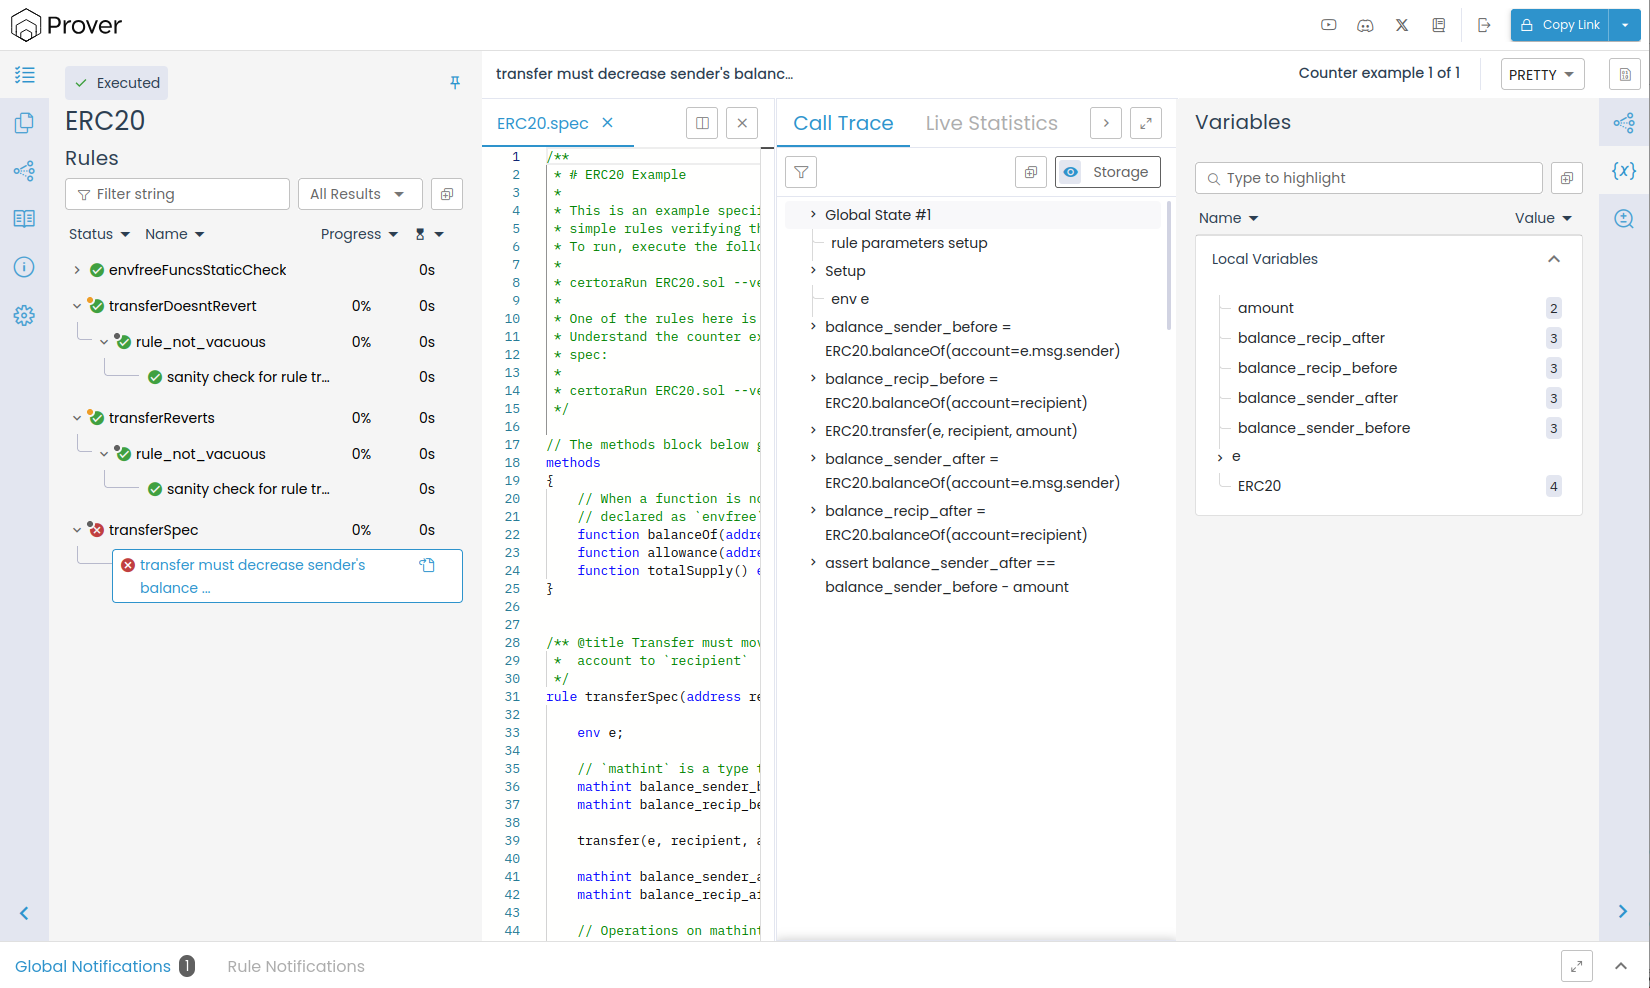The image size is (1650, 988).
Task: Open the settings gear in left sidebar
Action: tap(24, 316)
